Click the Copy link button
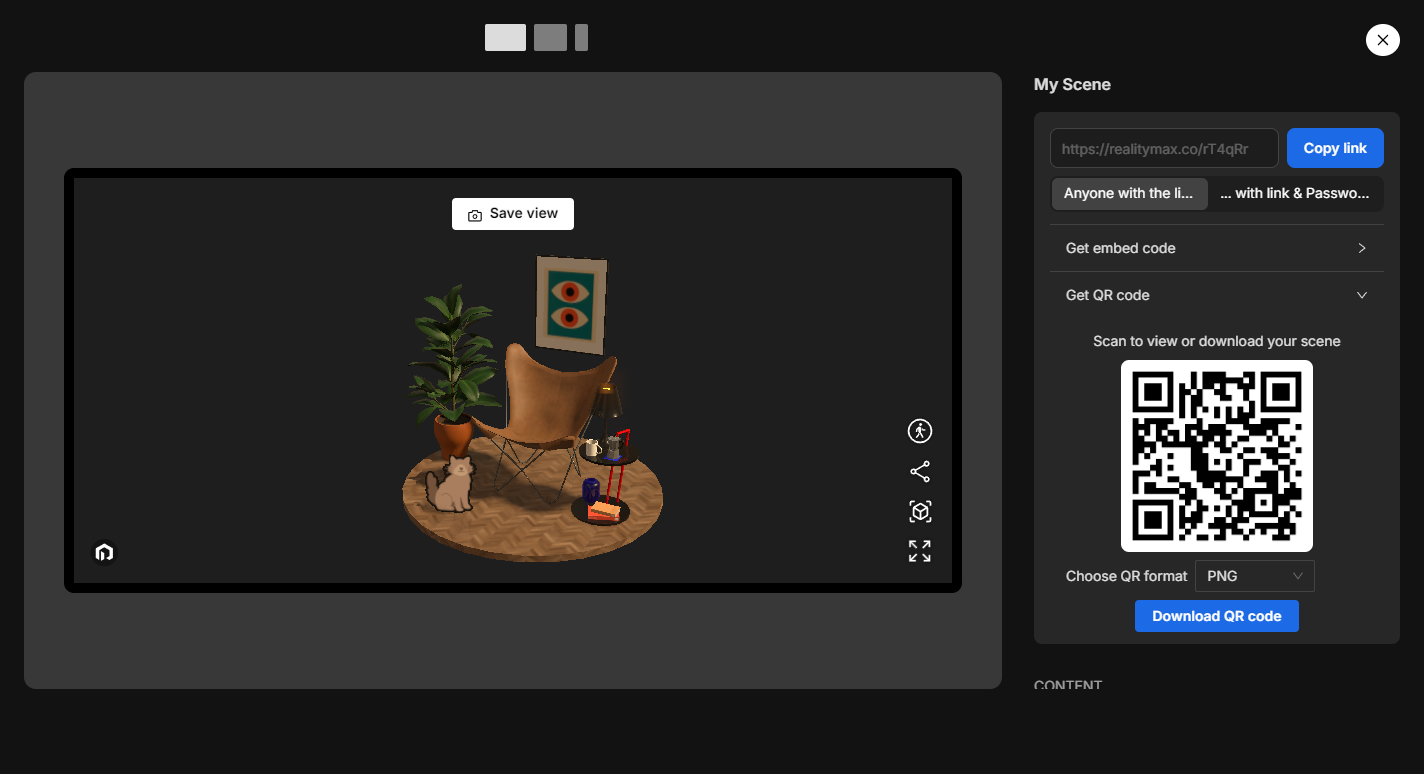Image resolution: width=1424 pixels, height=774 pixels. (1335, 147)
